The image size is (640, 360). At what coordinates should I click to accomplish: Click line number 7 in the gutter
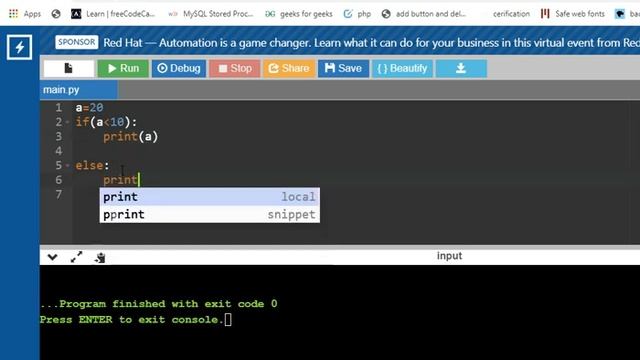[59, 194]
